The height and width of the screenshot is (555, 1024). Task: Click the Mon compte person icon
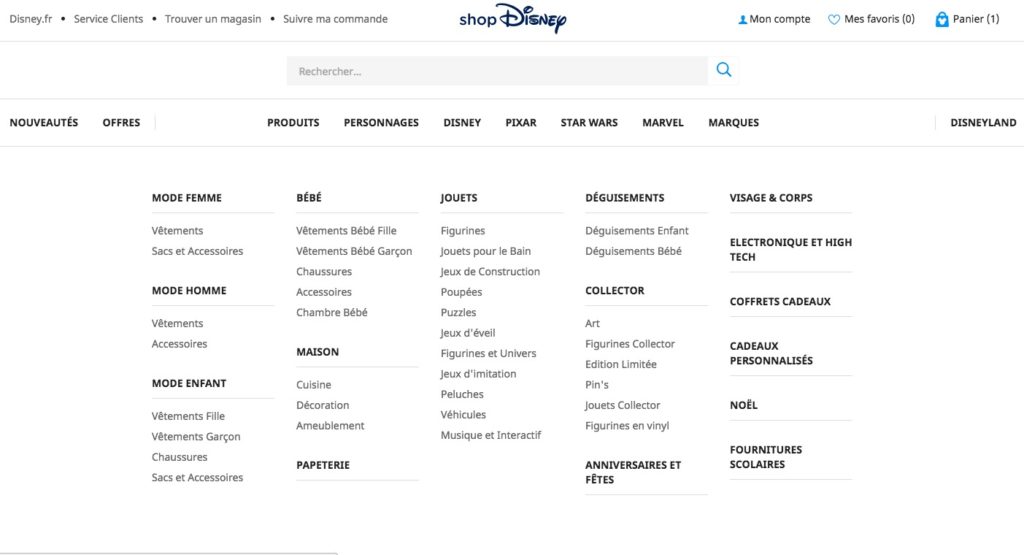742,19
